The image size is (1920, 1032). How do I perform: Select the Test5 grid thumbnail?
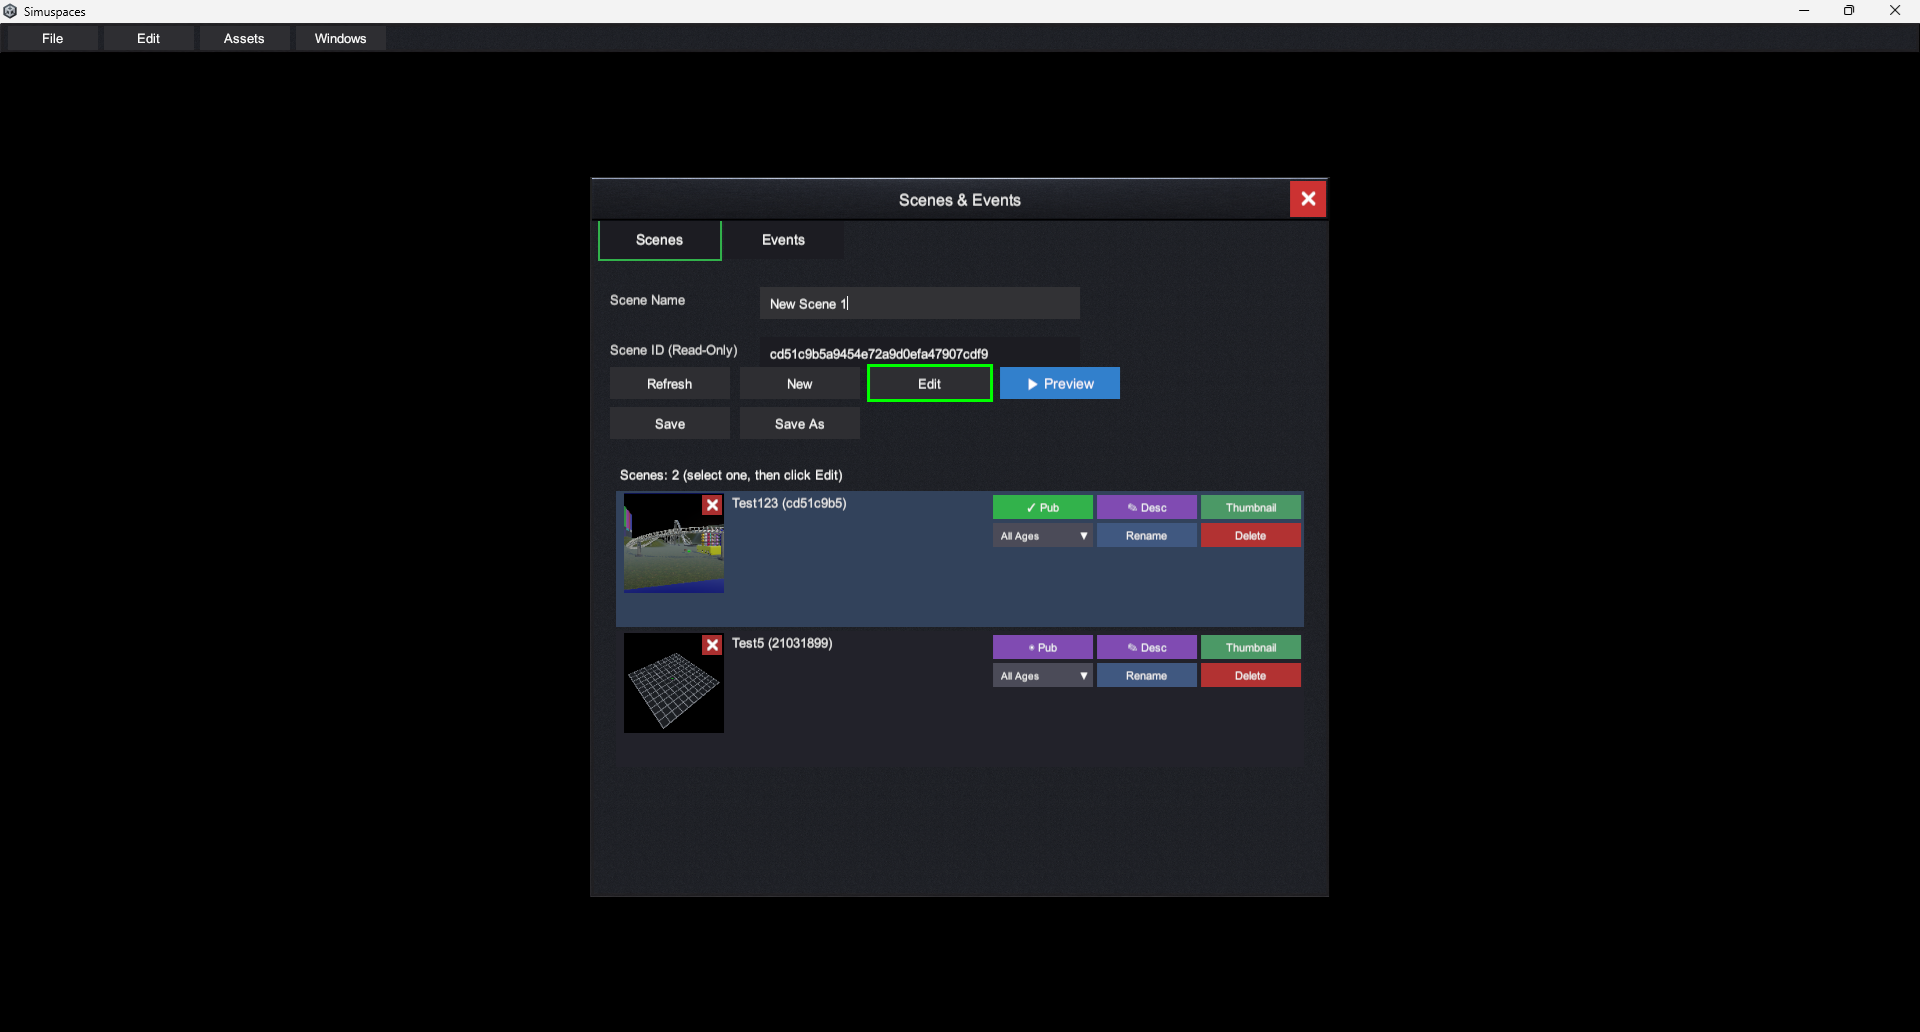click(674, 683)
